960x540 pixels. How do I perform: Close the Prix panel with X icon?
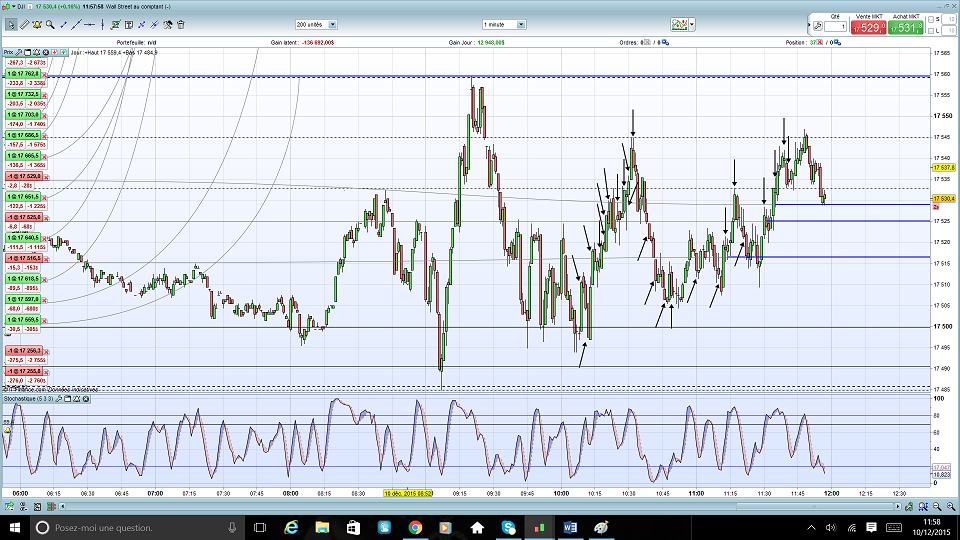pos(45,53)
